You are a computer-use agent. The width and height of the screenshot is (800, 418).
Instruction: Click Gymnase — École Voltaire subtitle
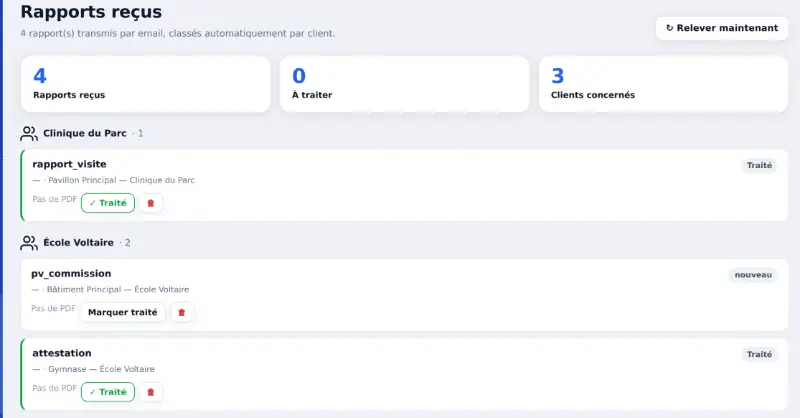click(x=101, y=369)
